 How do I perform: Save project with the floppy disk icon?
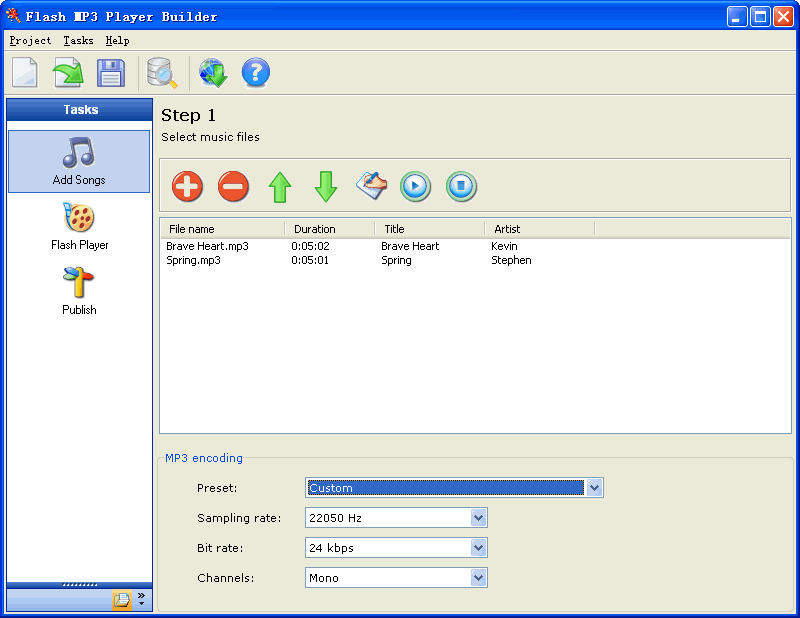111,72
